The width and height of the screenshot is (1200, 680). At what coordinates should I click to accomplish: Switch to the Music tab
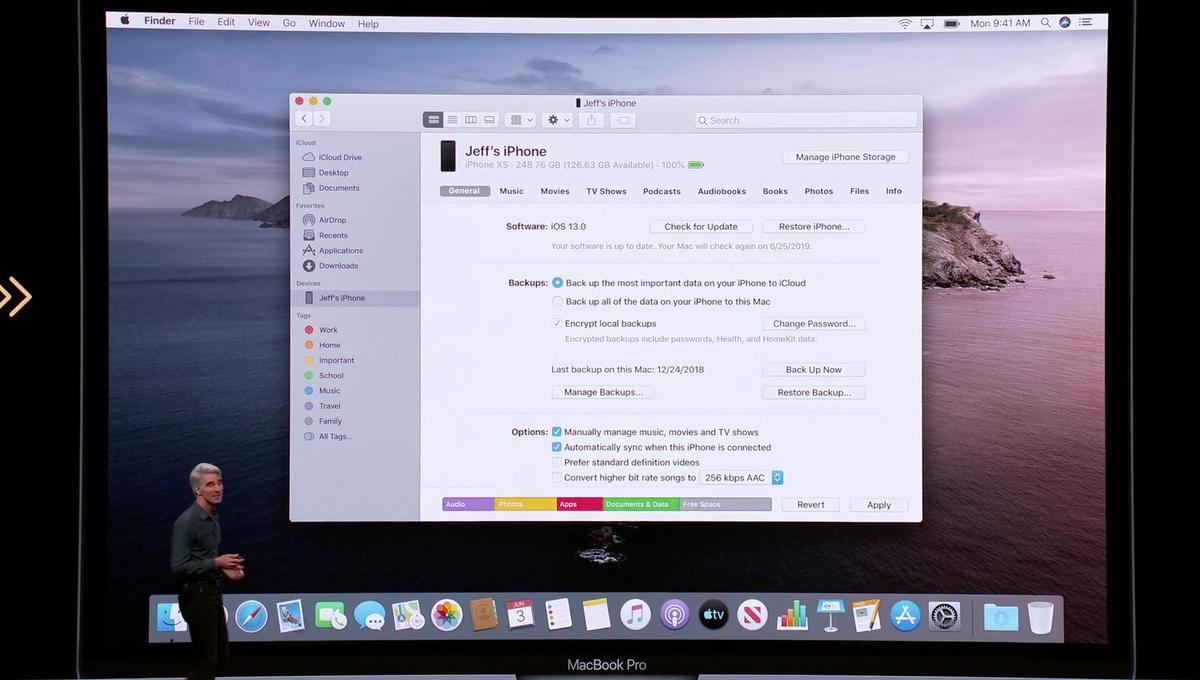[x=511, y=191]
